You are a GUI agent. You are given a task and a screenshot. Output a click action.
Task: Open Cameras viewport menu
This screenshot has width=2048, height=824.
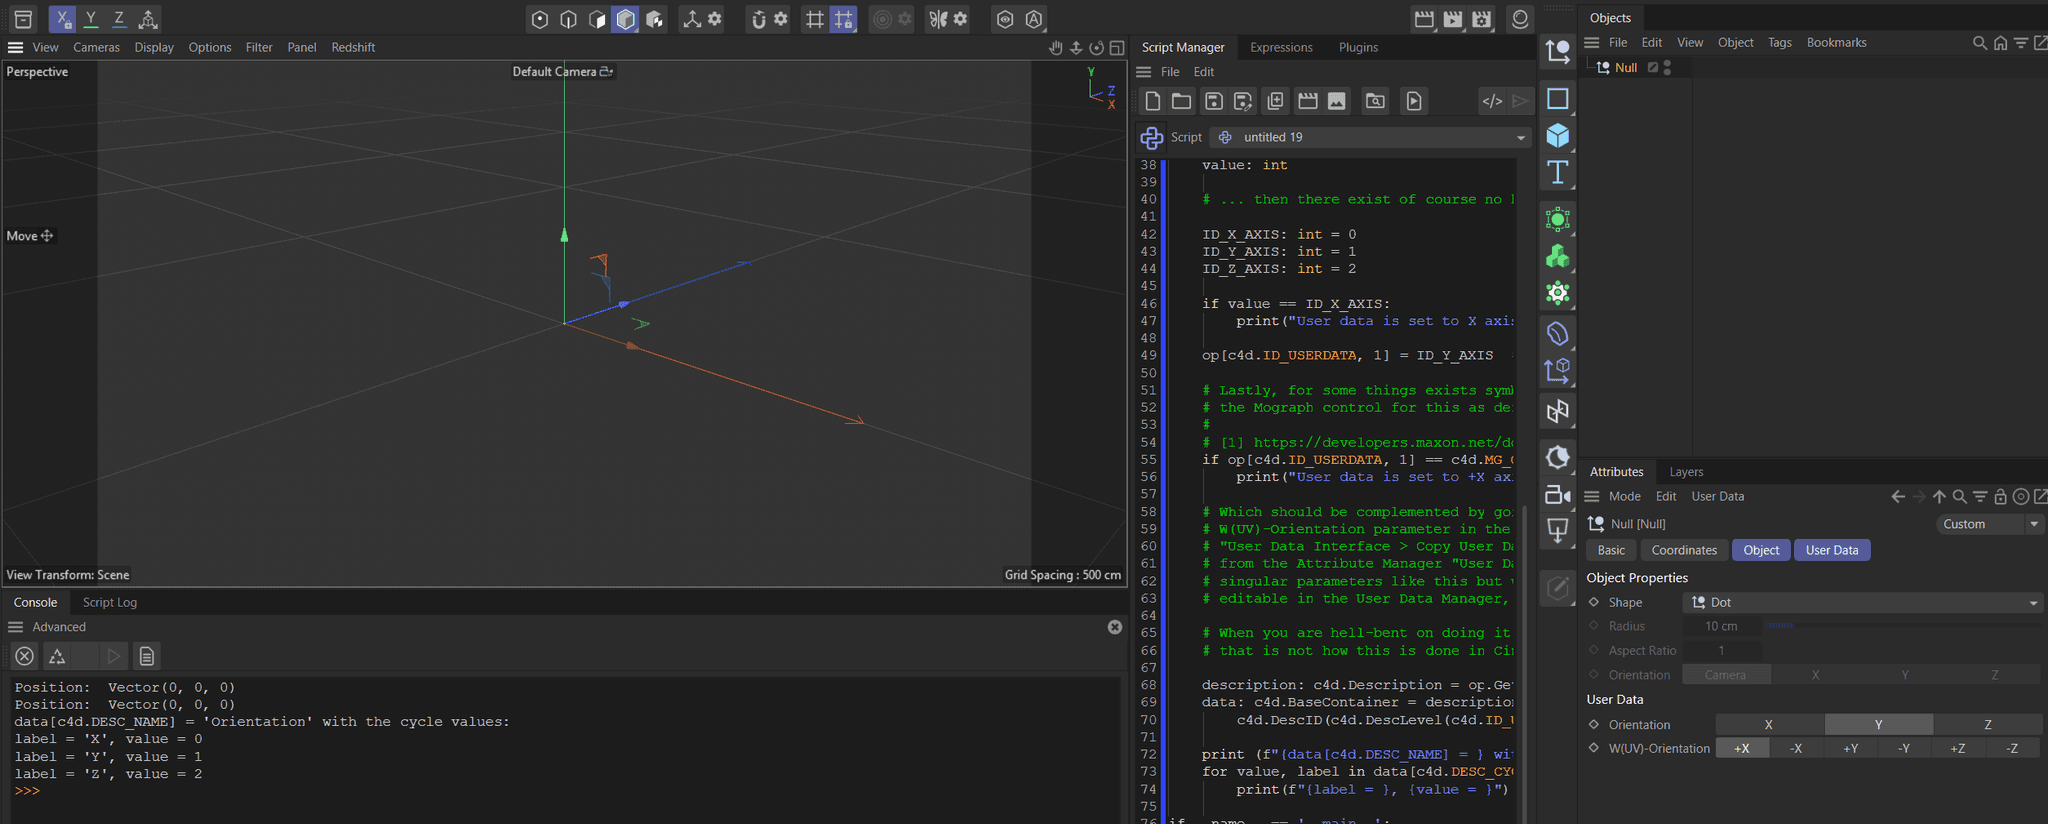point(96,47)
